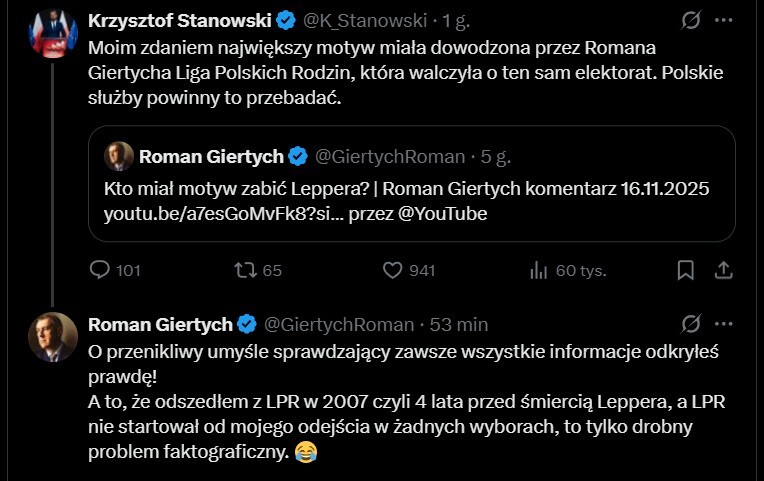Click the @YouTube mention in quoted tweet
The width and height of the screenshot is (764, 481).
[x=441, y=214]
